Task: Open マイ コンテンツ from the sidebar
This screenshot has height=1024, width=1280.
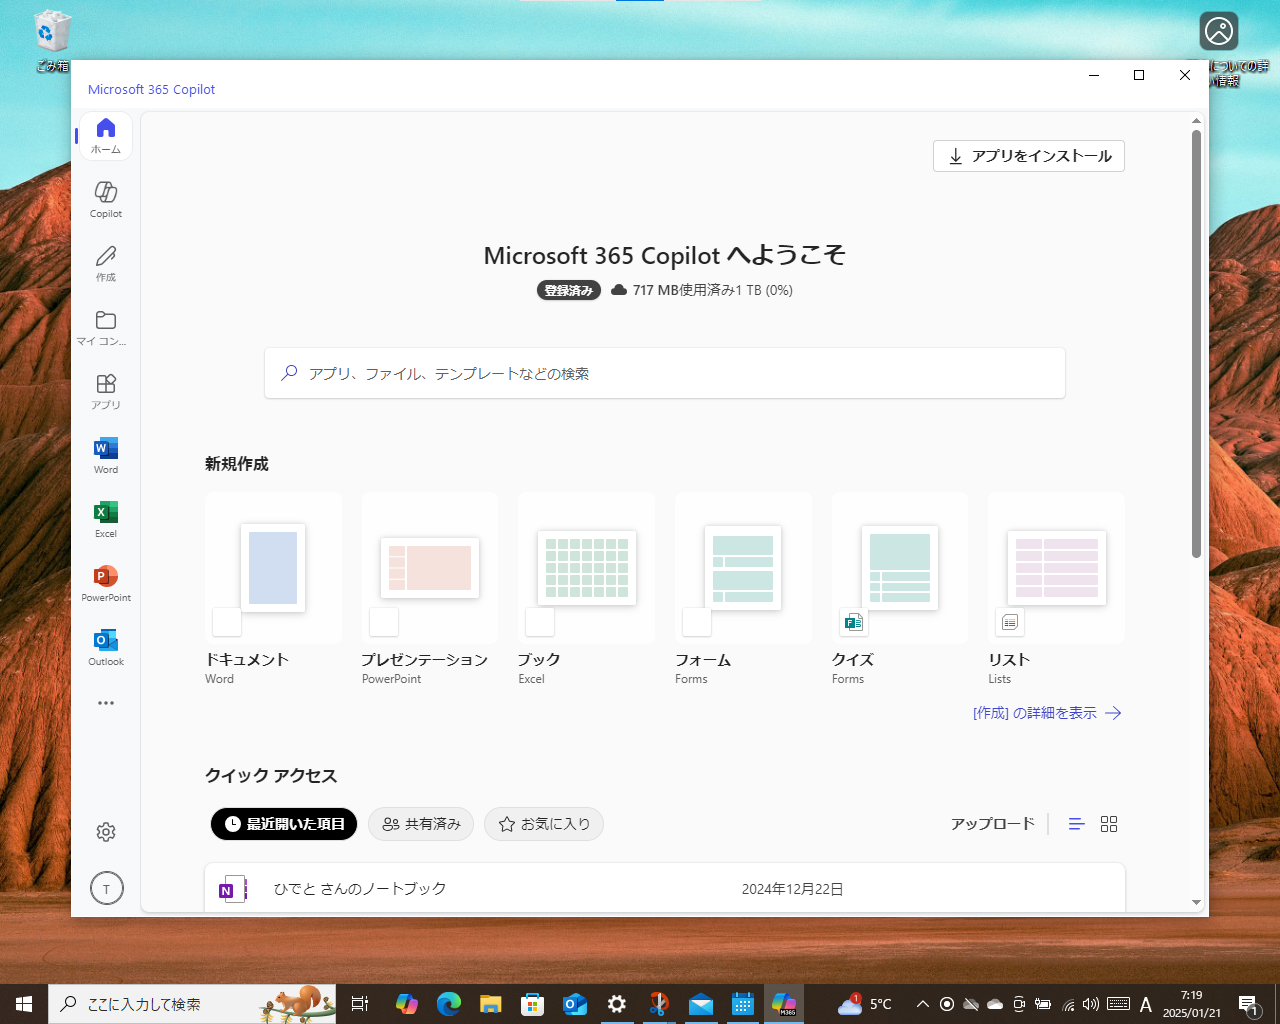Action: tap(105, 325)
